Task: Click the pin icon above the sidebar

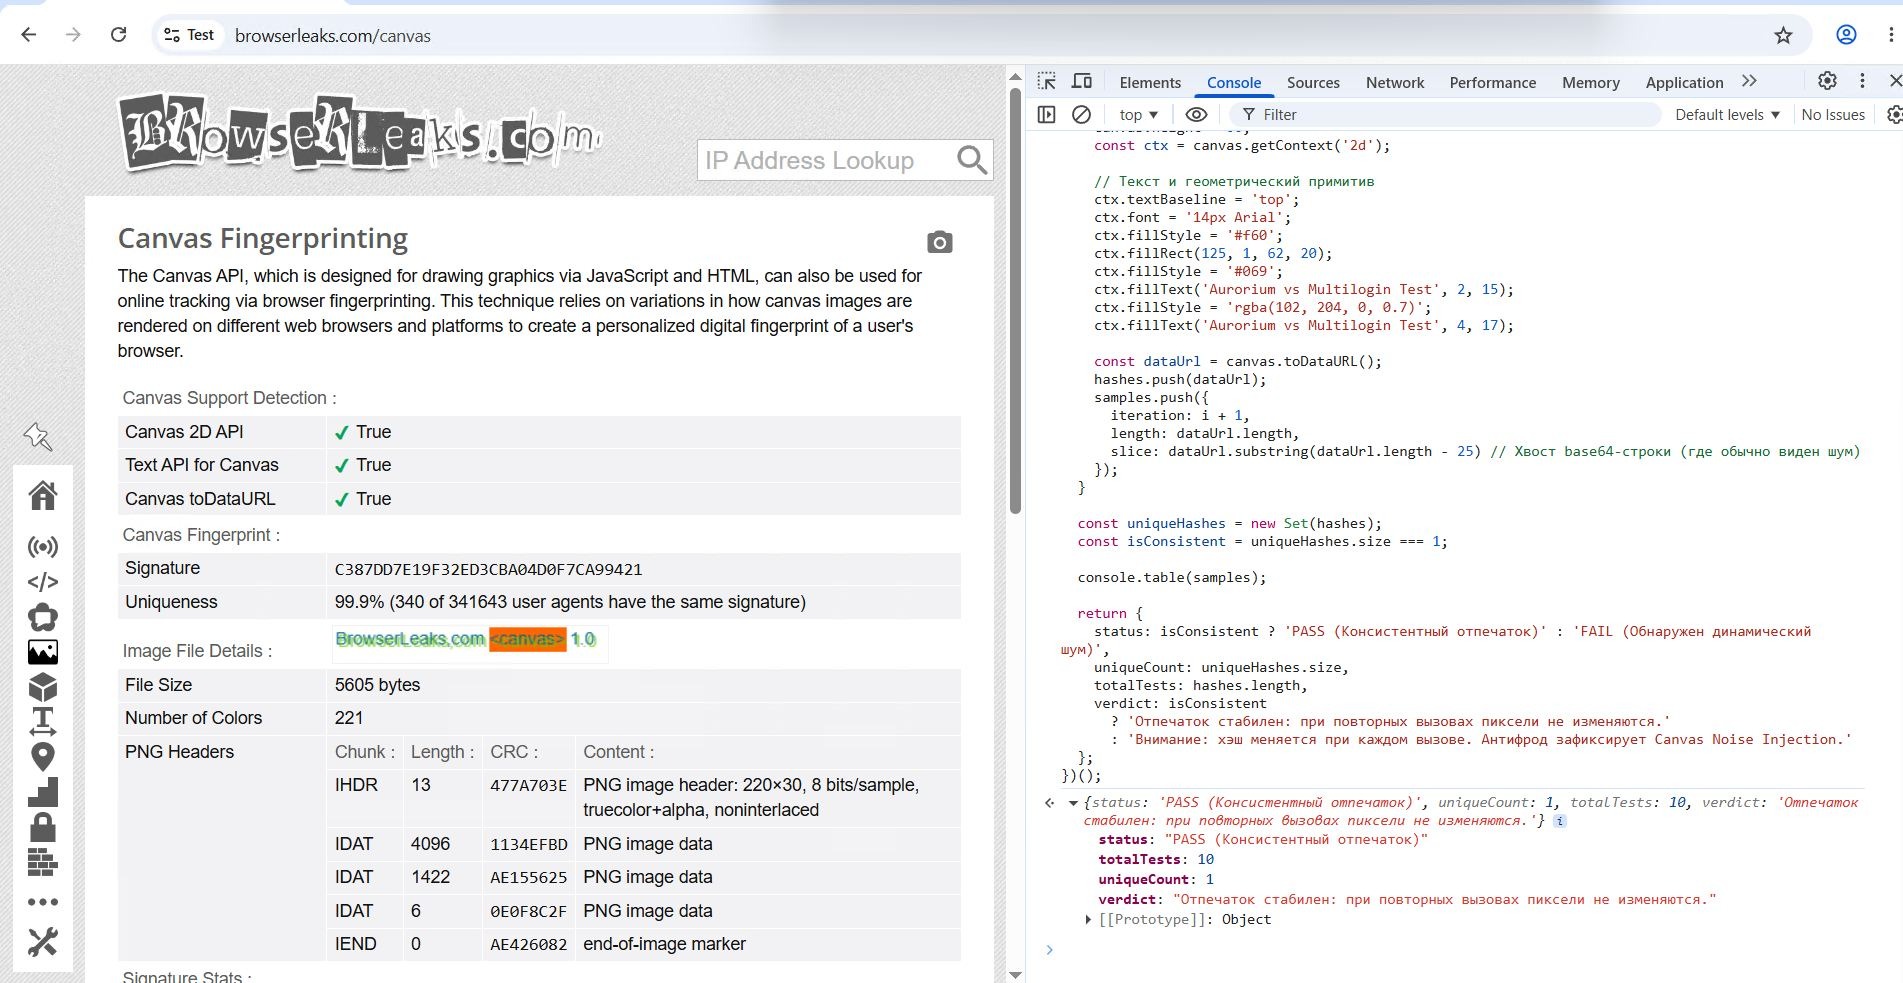Action: (38, 436)
